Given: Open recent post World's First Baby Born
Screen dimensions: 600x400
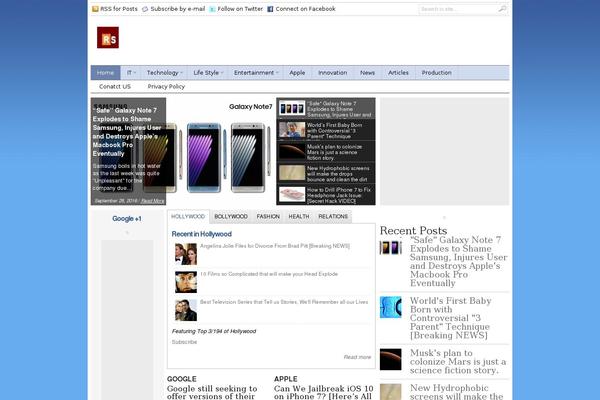Looking at the screenshot, I should pos(450,318).
